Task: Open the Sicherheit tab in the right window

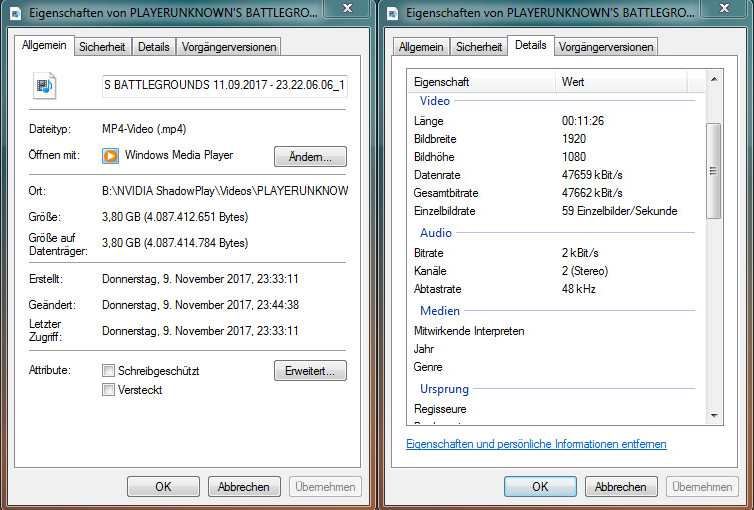Action: [479, 47]
